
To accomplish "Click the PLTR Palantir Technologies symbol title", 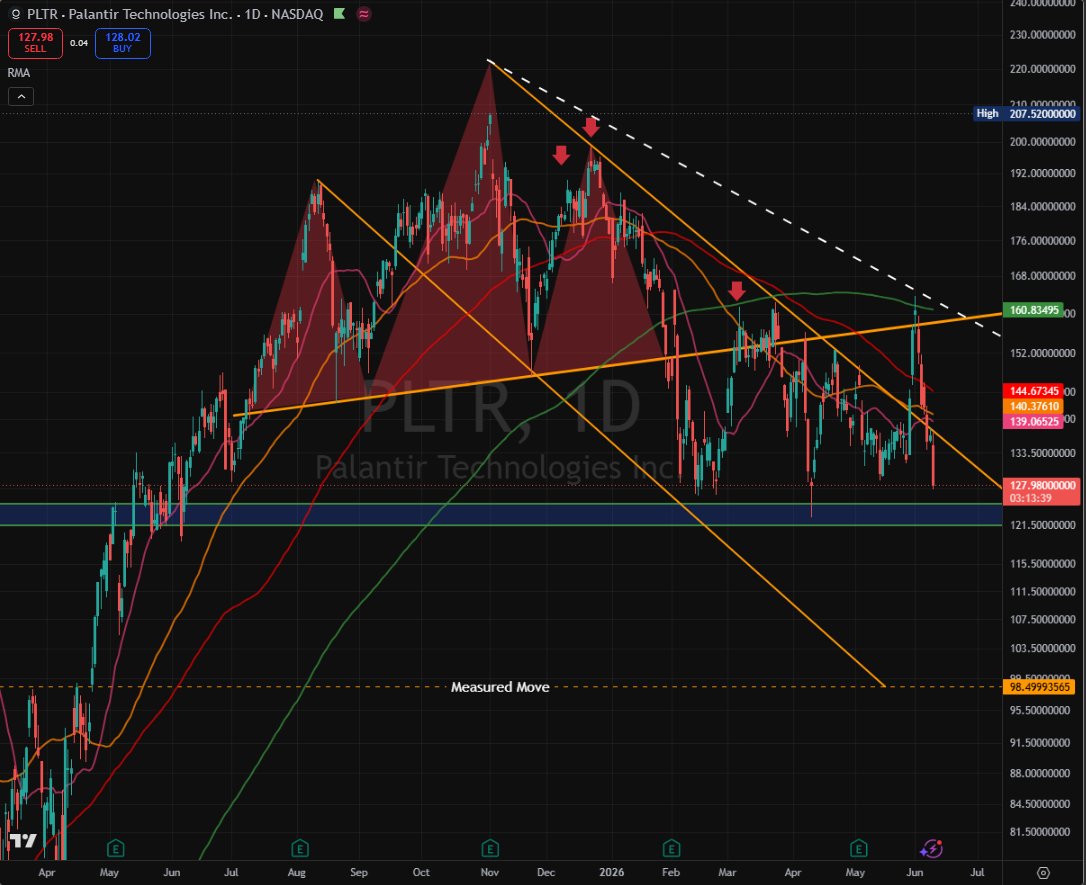I will (x=175, y=14).
